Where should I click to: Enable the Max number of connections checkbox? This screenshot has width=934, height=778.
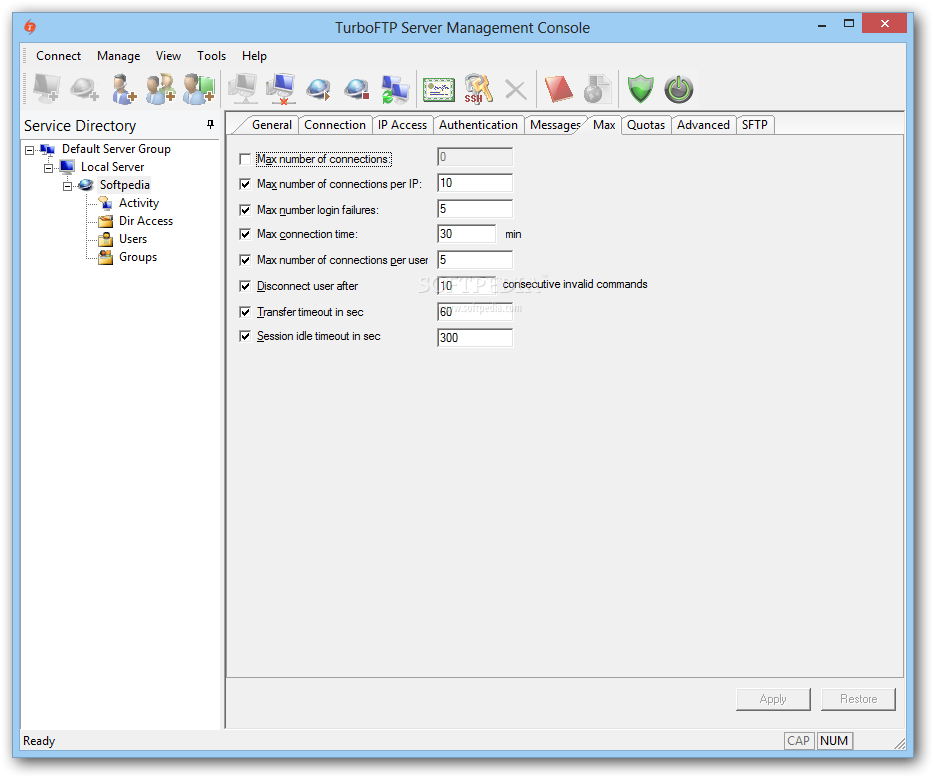[x=245, y=159]
